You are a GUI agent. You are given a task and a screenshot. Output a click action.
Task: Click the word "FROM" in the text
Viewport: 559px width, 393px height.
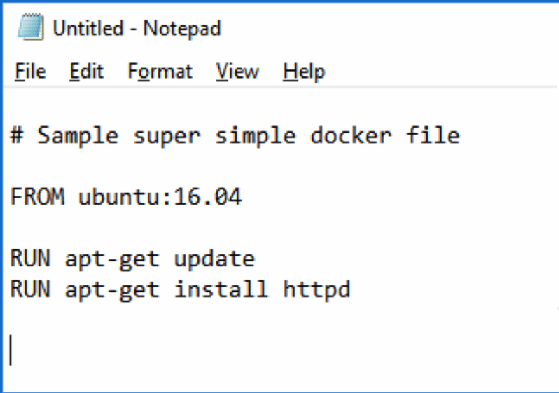pos(37,196)
